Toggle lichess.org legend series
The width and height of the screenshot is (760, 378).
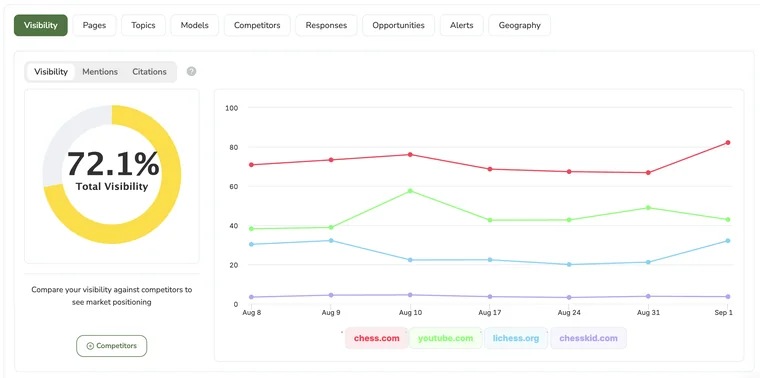coord(516,338)
